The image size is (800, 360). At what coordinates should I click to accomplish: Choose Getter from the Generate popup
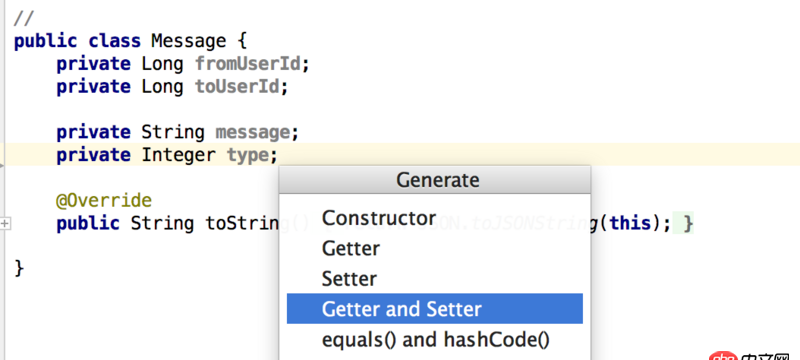pyautogui.click(x=351, y=249)
